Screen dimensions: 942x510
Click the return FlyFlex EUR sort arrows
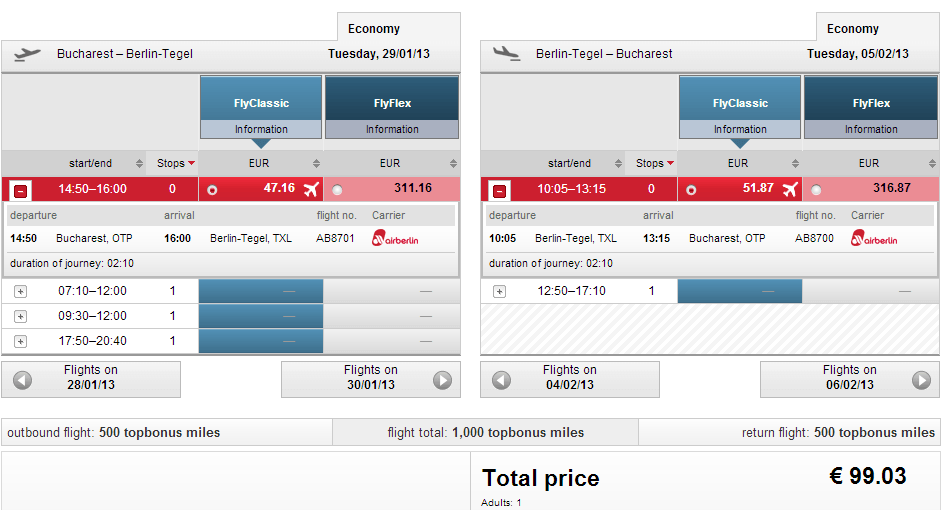[931, 164]
